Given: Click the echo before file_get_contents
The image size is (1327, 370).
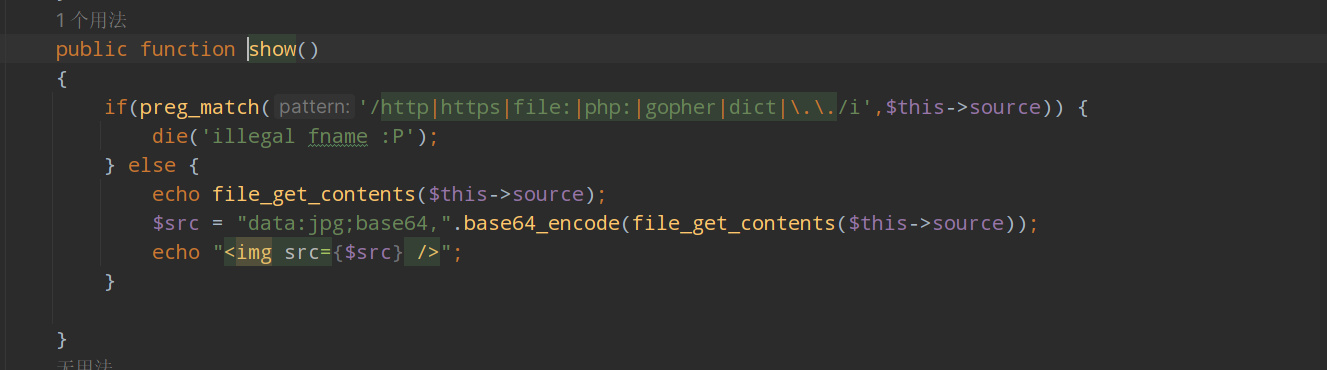Looking at the screenshot, I should tap(176, 194).
